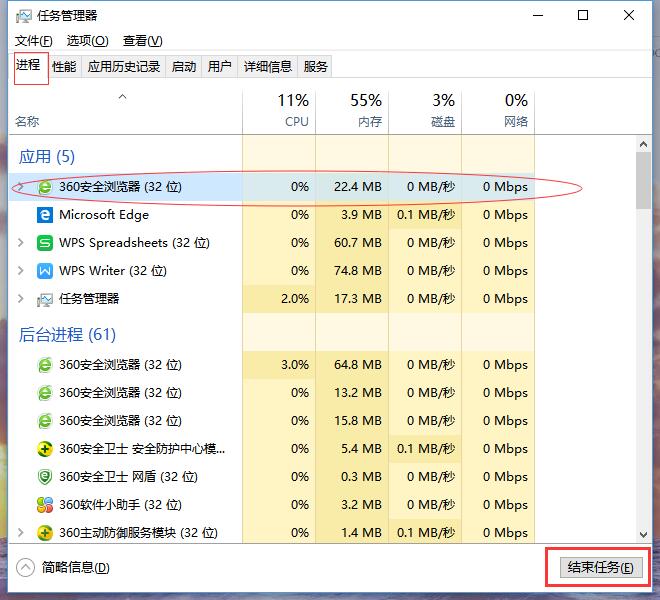Click the 360主动防御服务模块 icon

(x=45, y=533)
